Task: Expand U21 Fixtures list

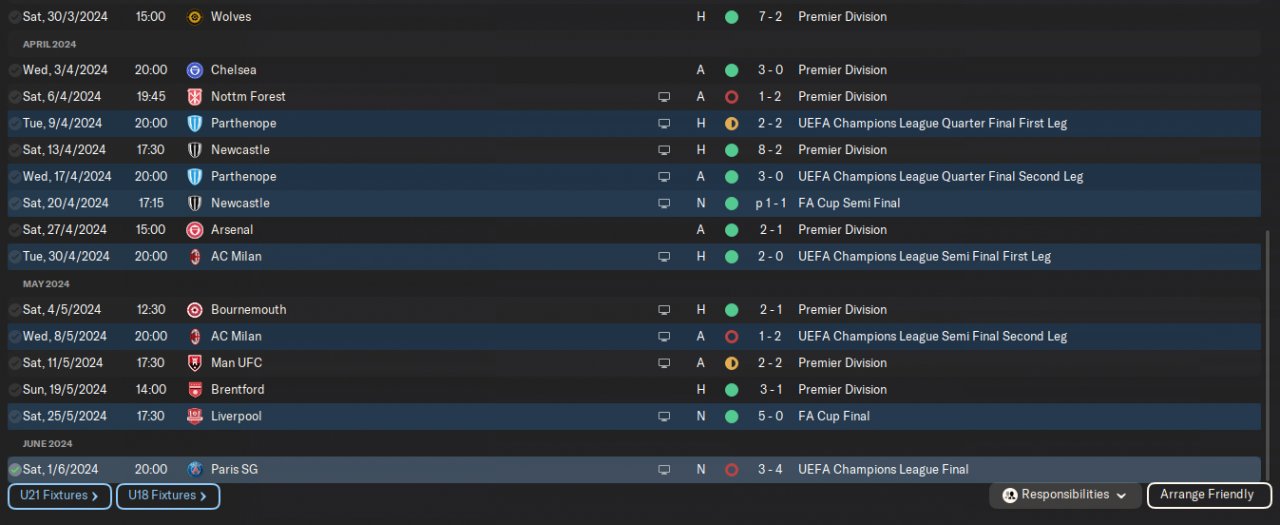Action: pyautogui.click(x=59, y=495)
